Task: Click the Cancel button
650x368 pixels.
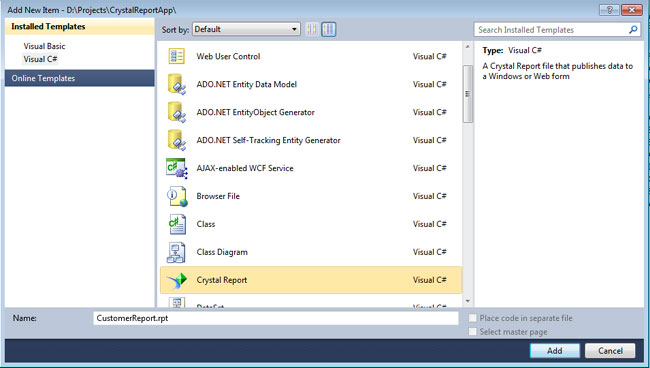Action: tap(610, 351)
